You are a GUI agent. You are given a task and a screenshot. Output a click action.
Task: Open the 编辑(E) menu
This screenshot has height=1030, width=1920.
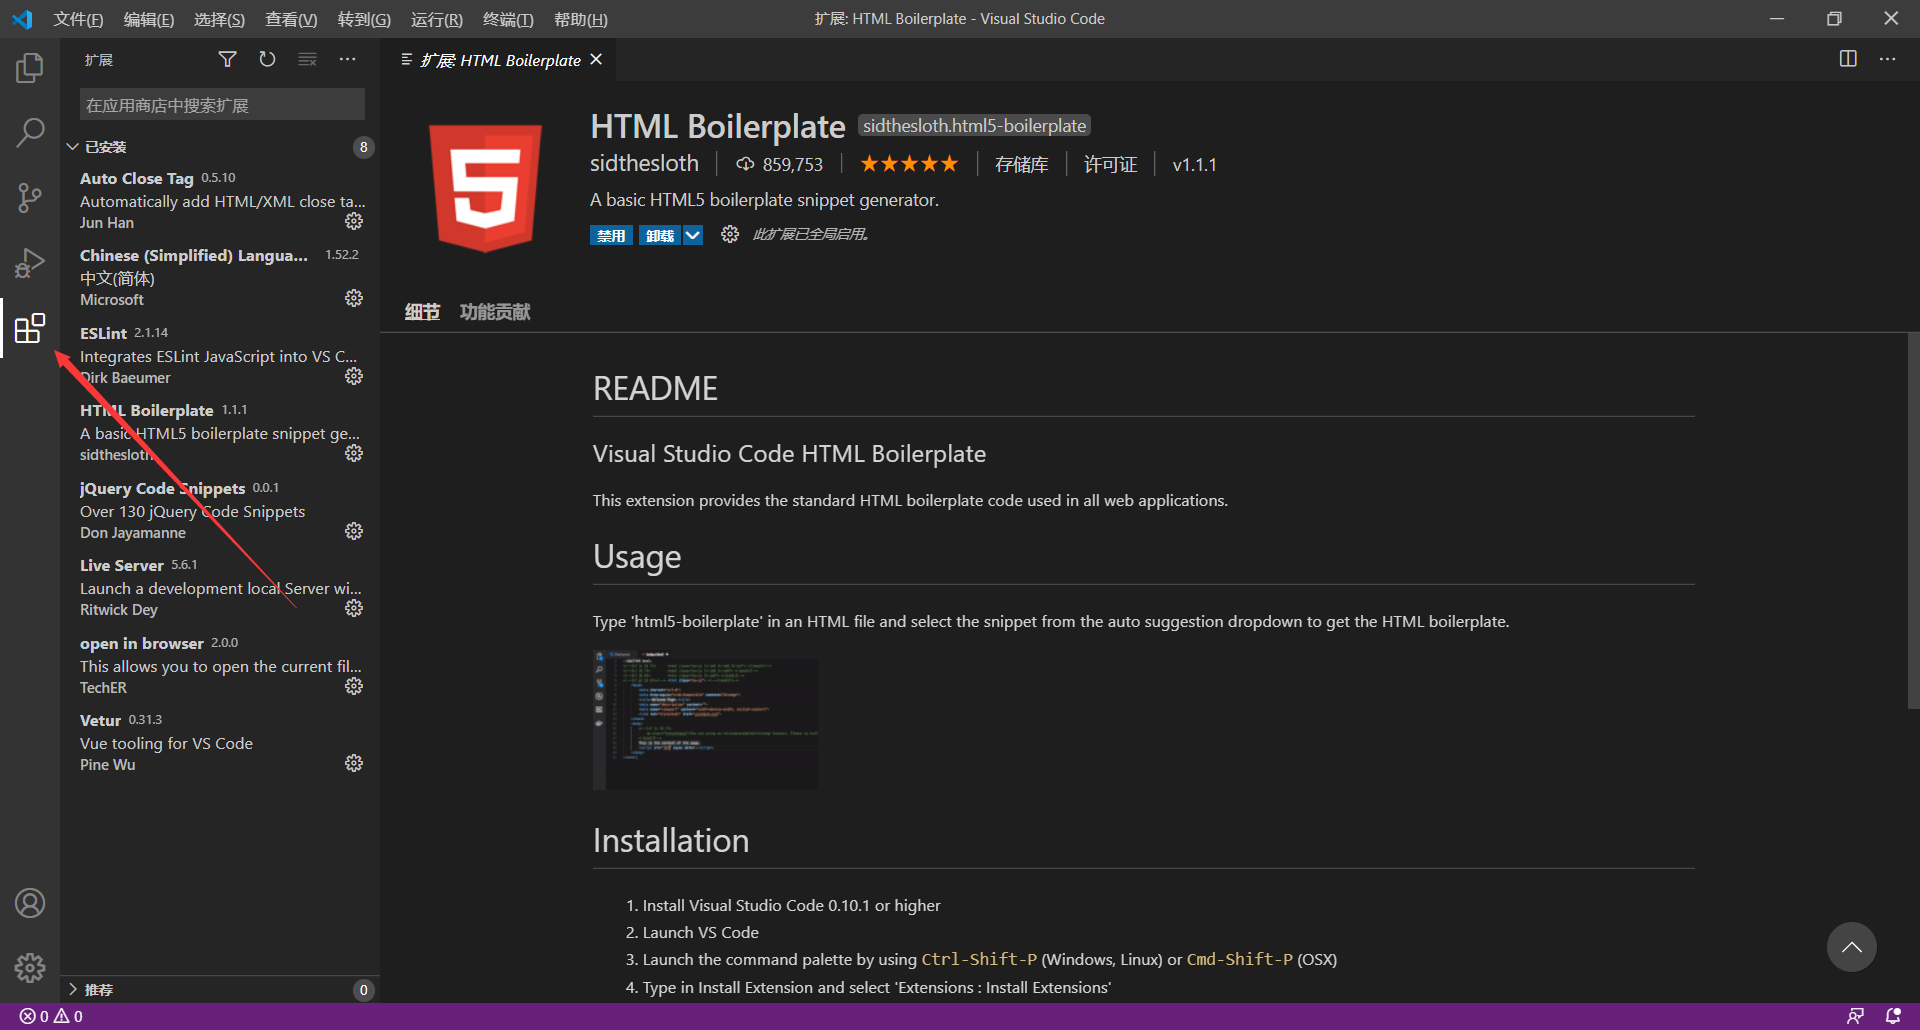[149, 19]
